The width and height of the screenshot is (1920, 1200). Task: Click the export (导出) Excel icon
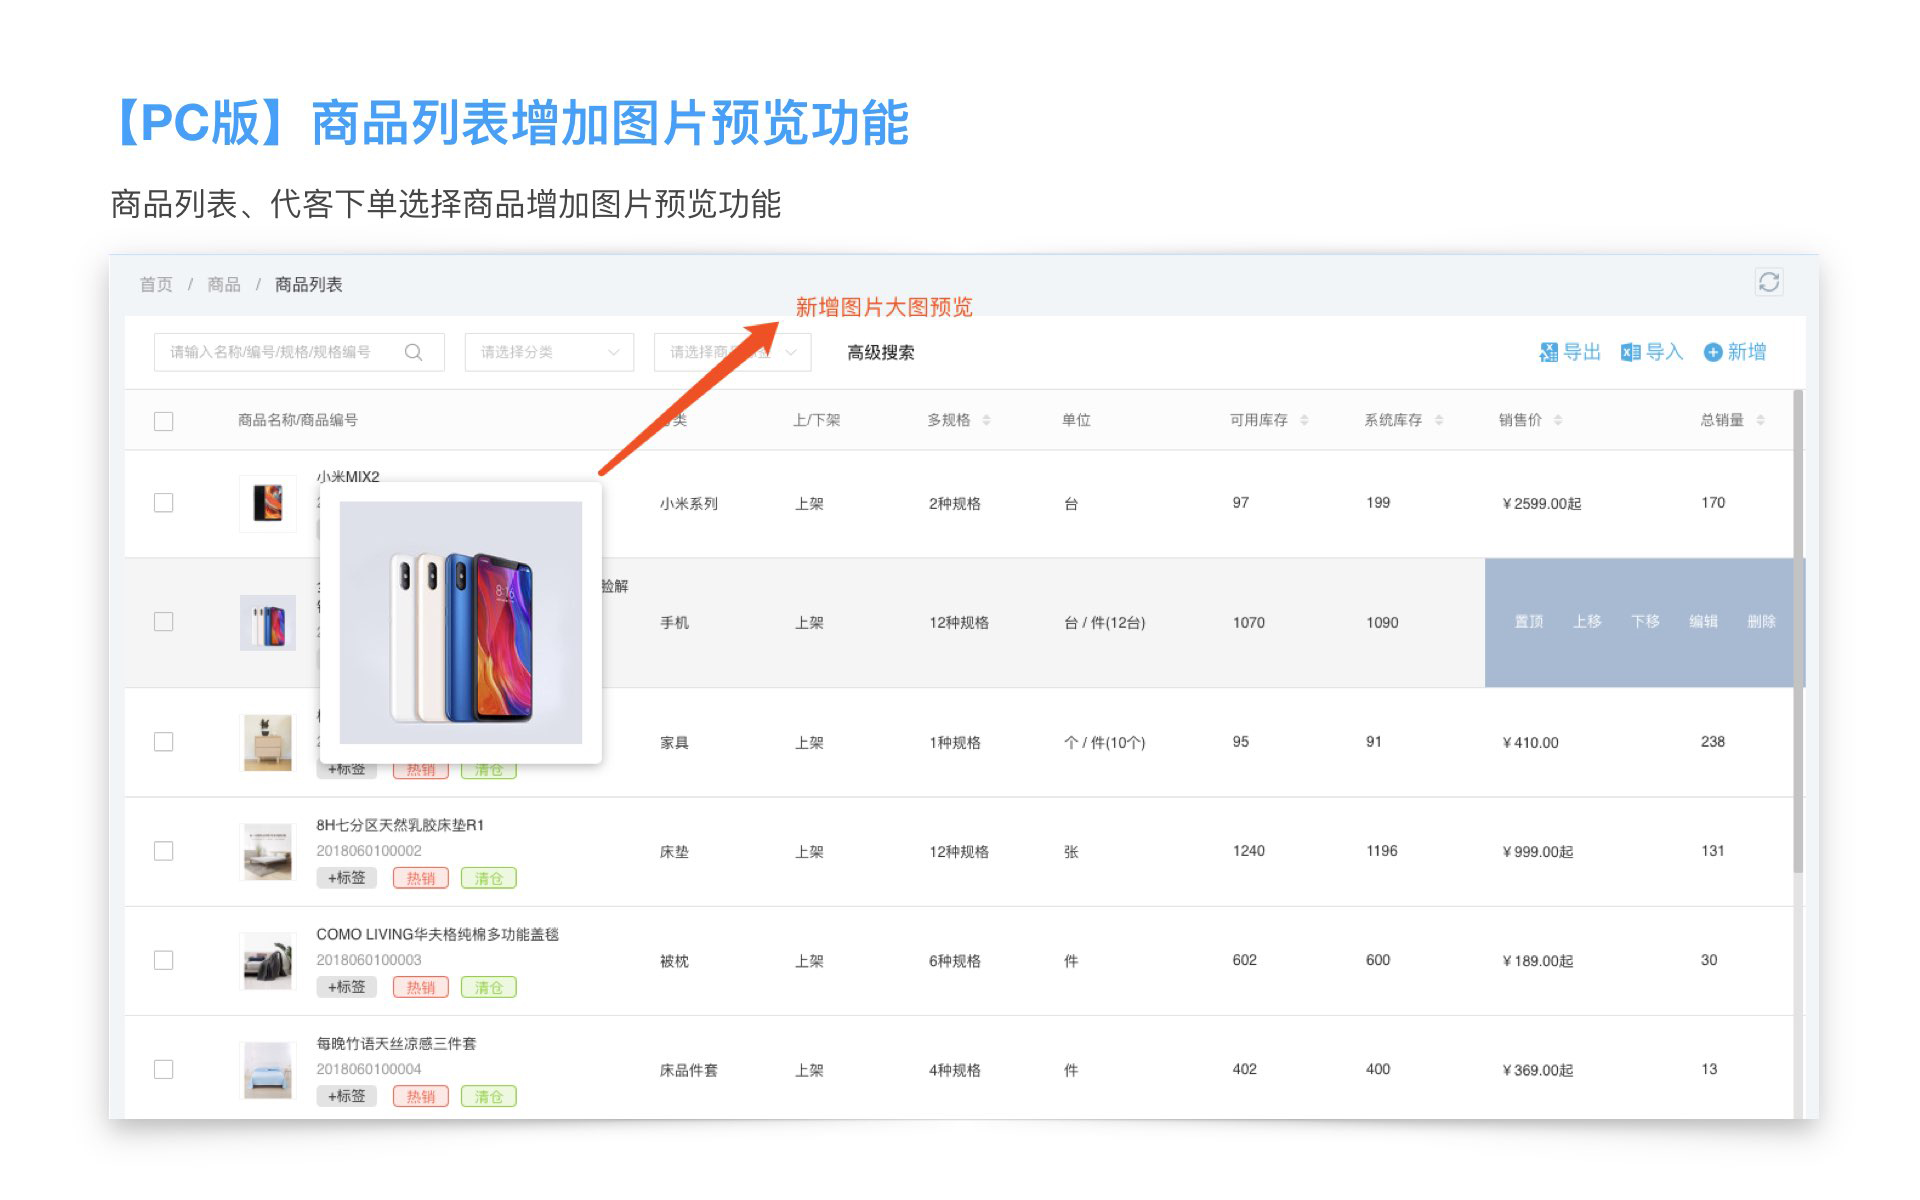coord(1549,352)
